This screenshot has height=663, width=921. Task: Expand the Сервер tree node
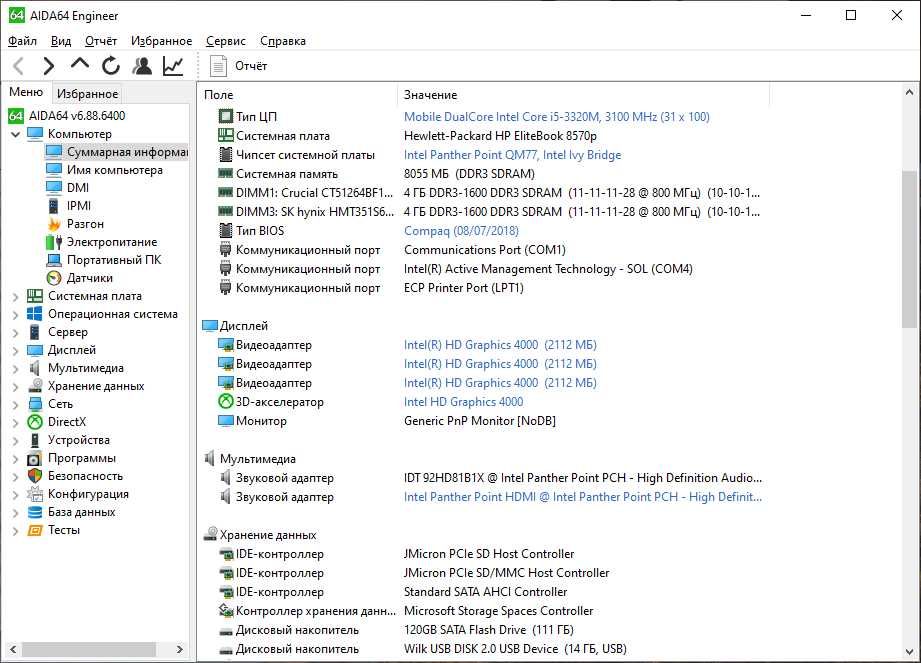coord(16,333)
